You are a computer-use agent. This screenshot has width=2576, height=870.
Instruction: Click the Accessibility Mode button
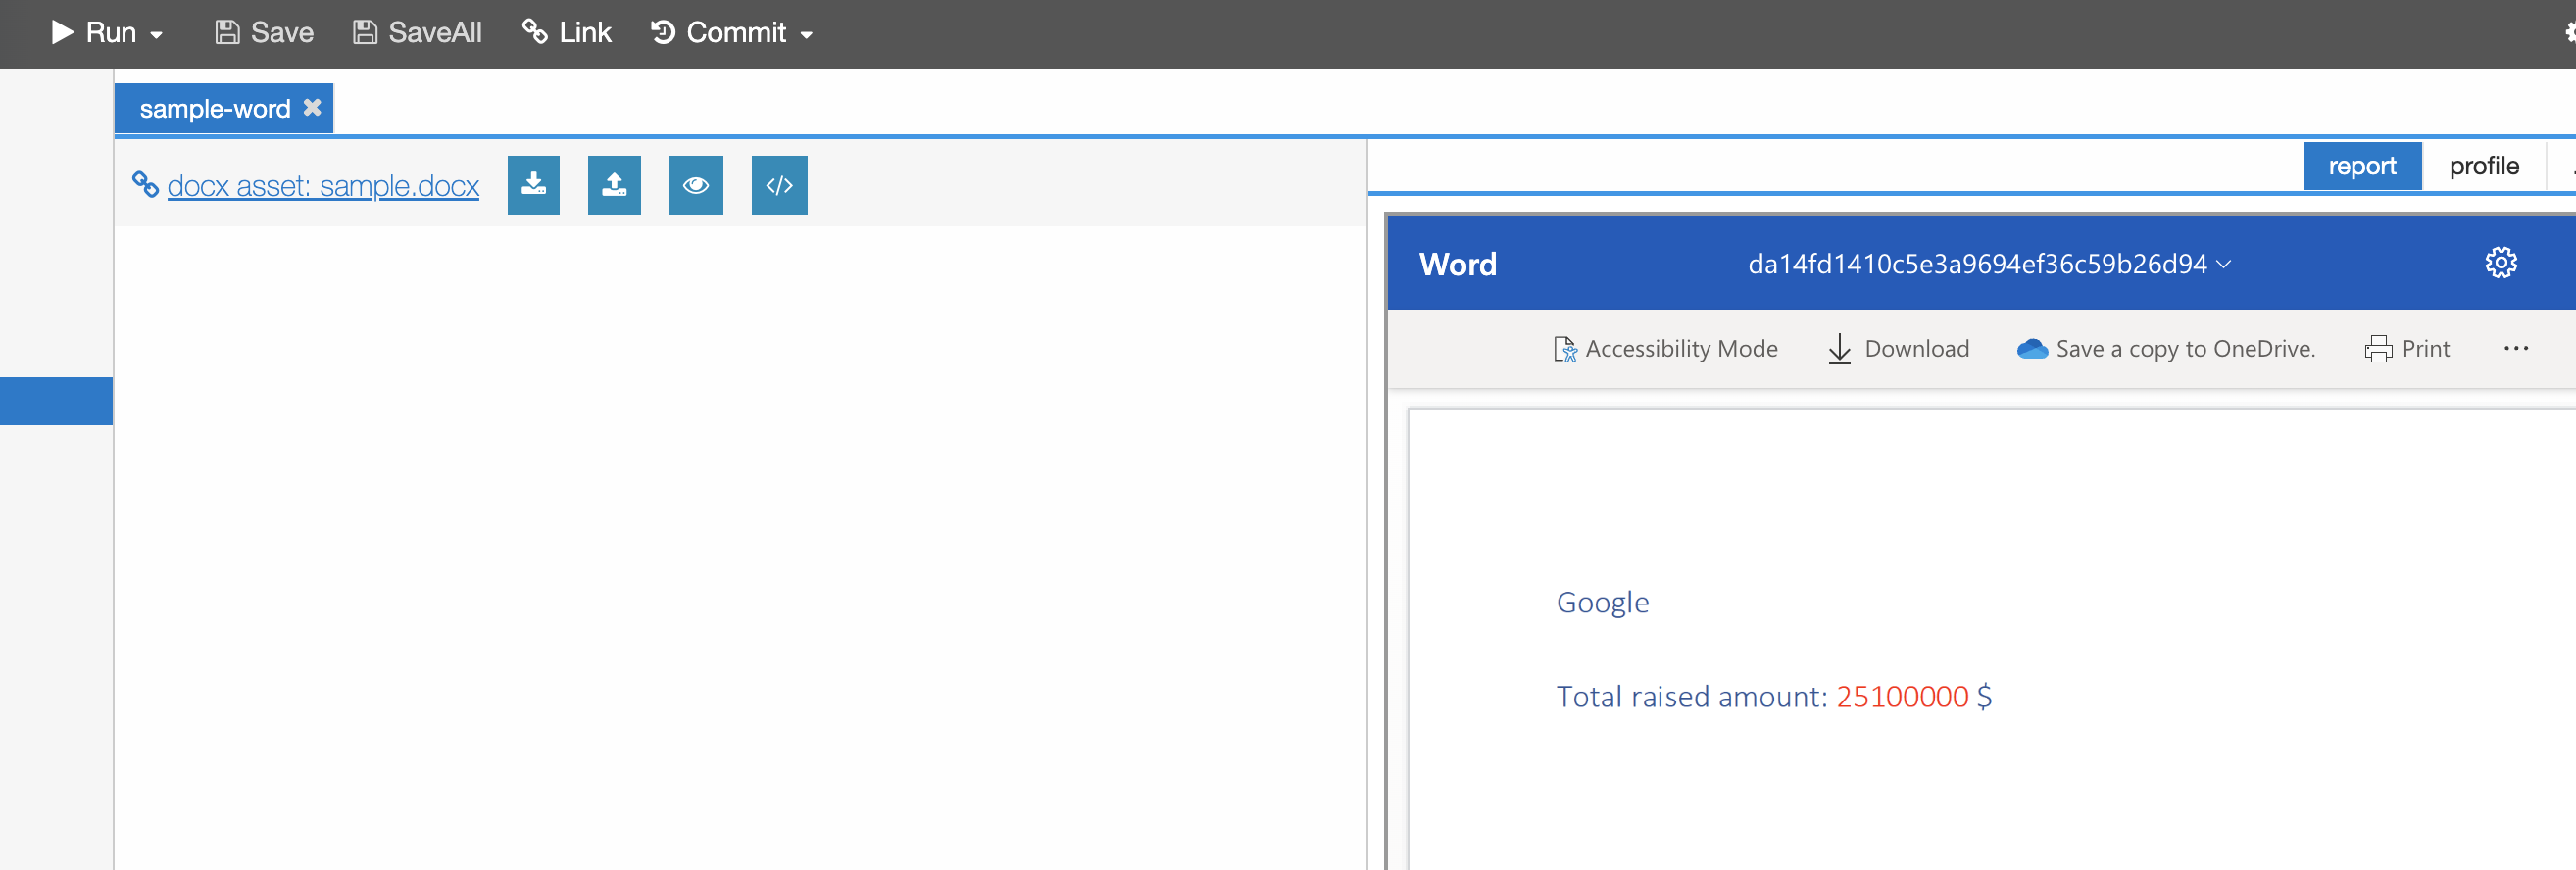pos(1665,349)
